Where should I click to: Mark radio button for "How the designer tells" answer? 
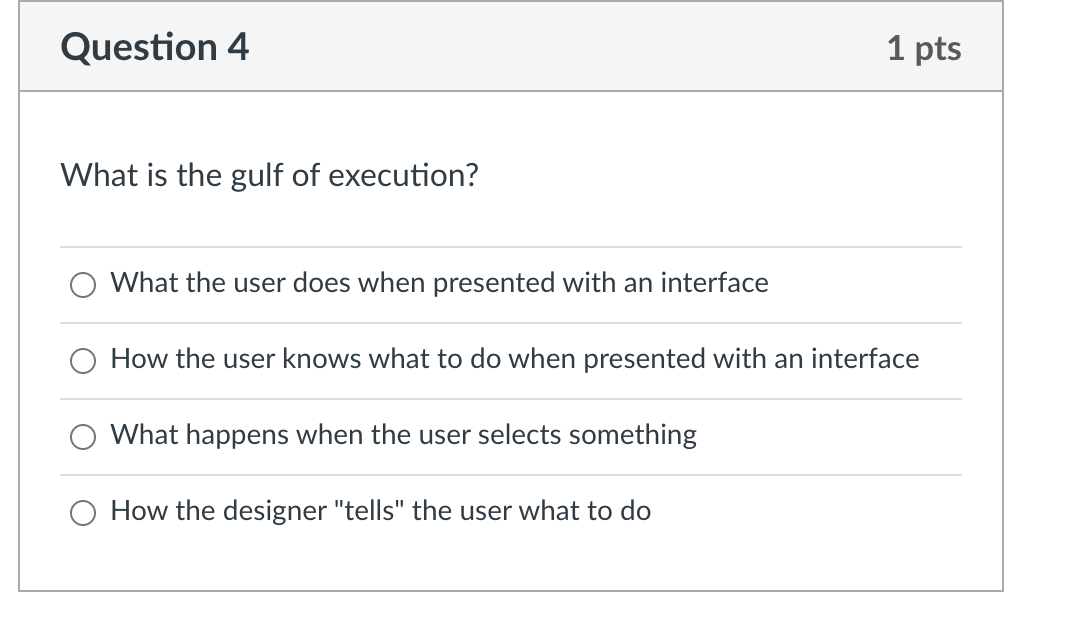pos(82,513)
